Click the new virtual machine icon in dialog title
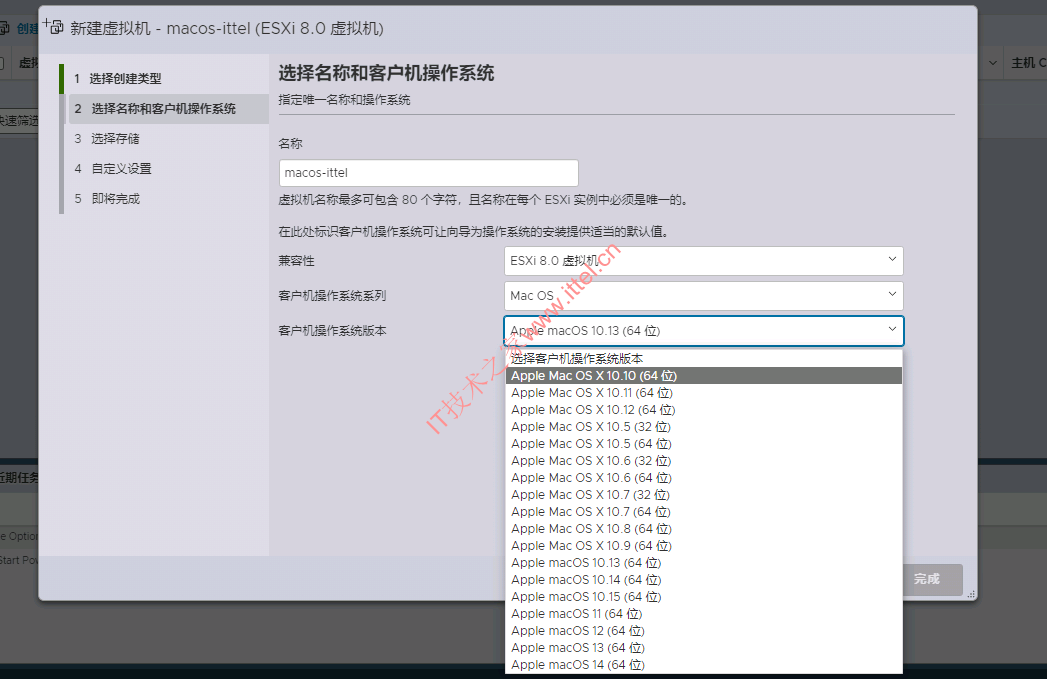 (53, 27)
